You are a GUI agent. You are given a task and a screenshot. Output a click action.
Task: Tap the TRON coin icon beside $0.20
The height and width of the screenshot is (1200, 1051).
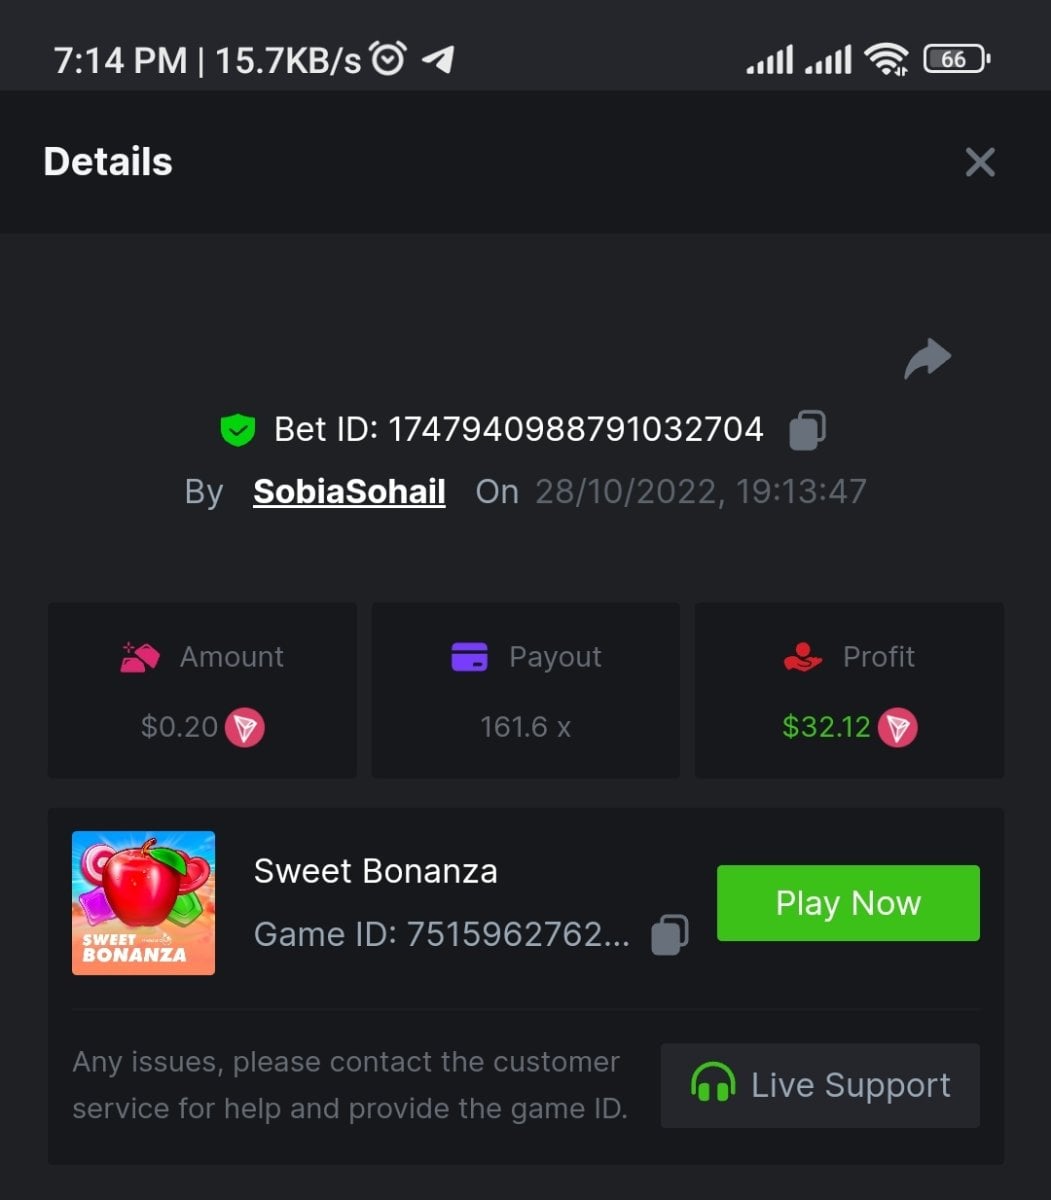[245, 727]
